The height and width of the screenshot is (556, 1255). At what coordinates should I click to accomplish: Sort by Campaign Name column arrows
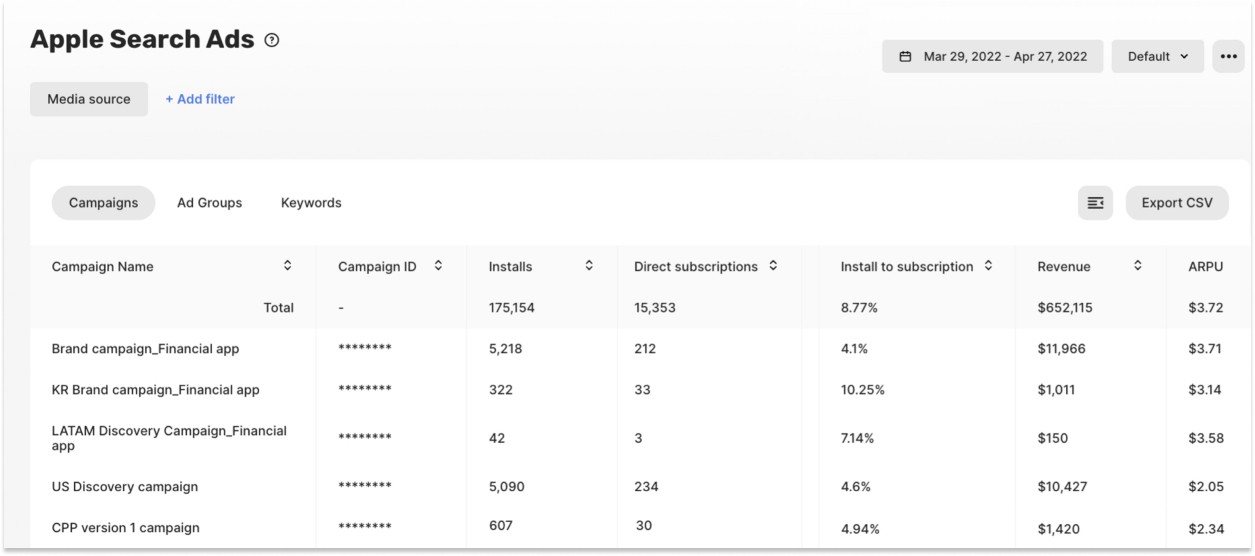point(288,266)
